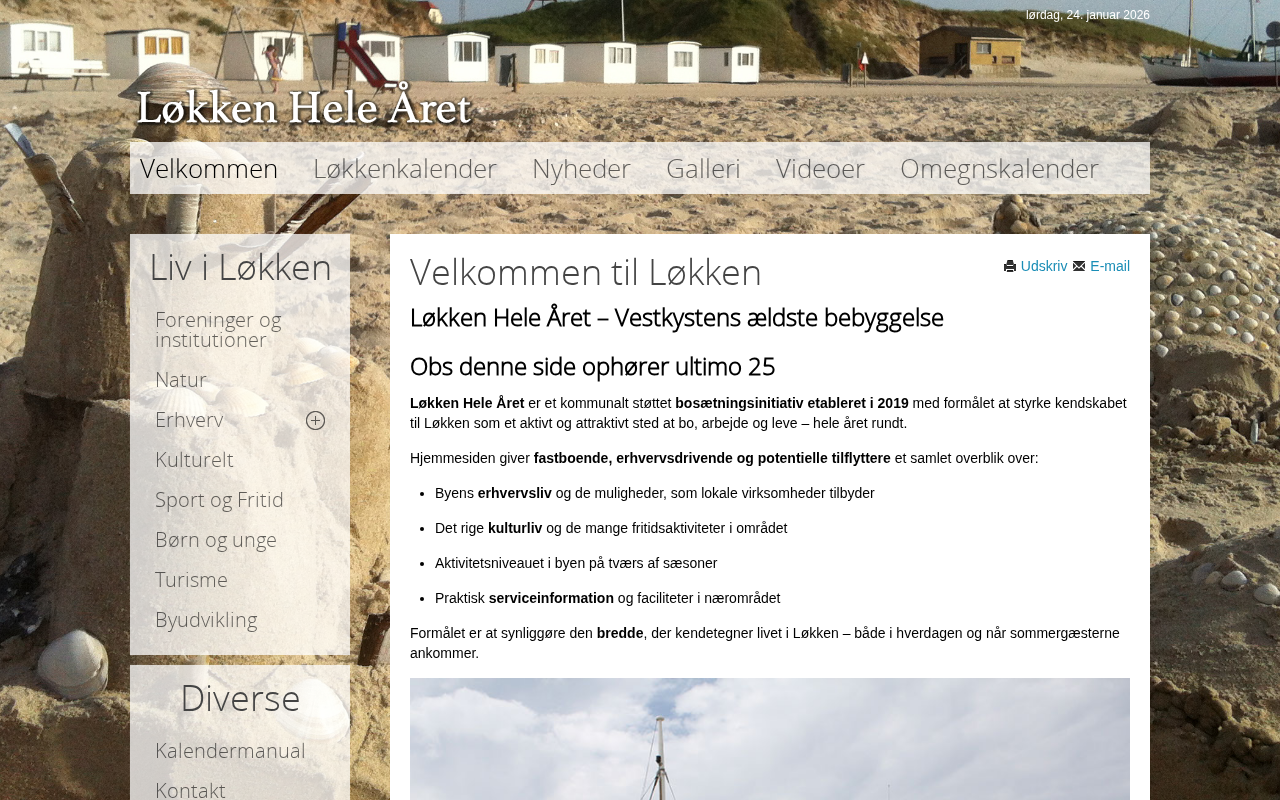The image size is (1280, 800).
Task: Navigate to Omegnskalender
Action: (x=999, y=168)
